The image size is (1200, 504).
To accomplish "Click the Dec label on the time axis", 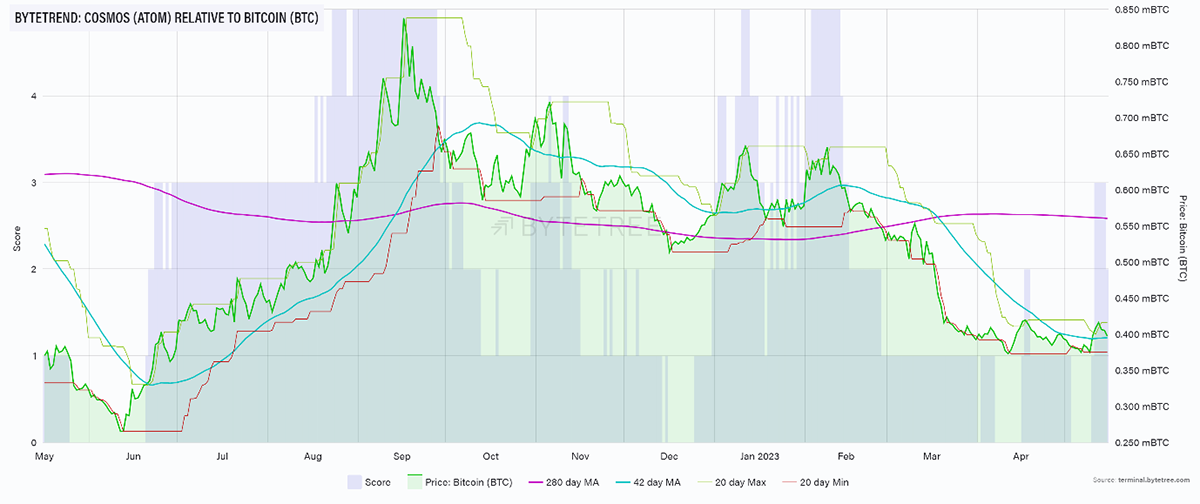I will click(x=670, y=456).
